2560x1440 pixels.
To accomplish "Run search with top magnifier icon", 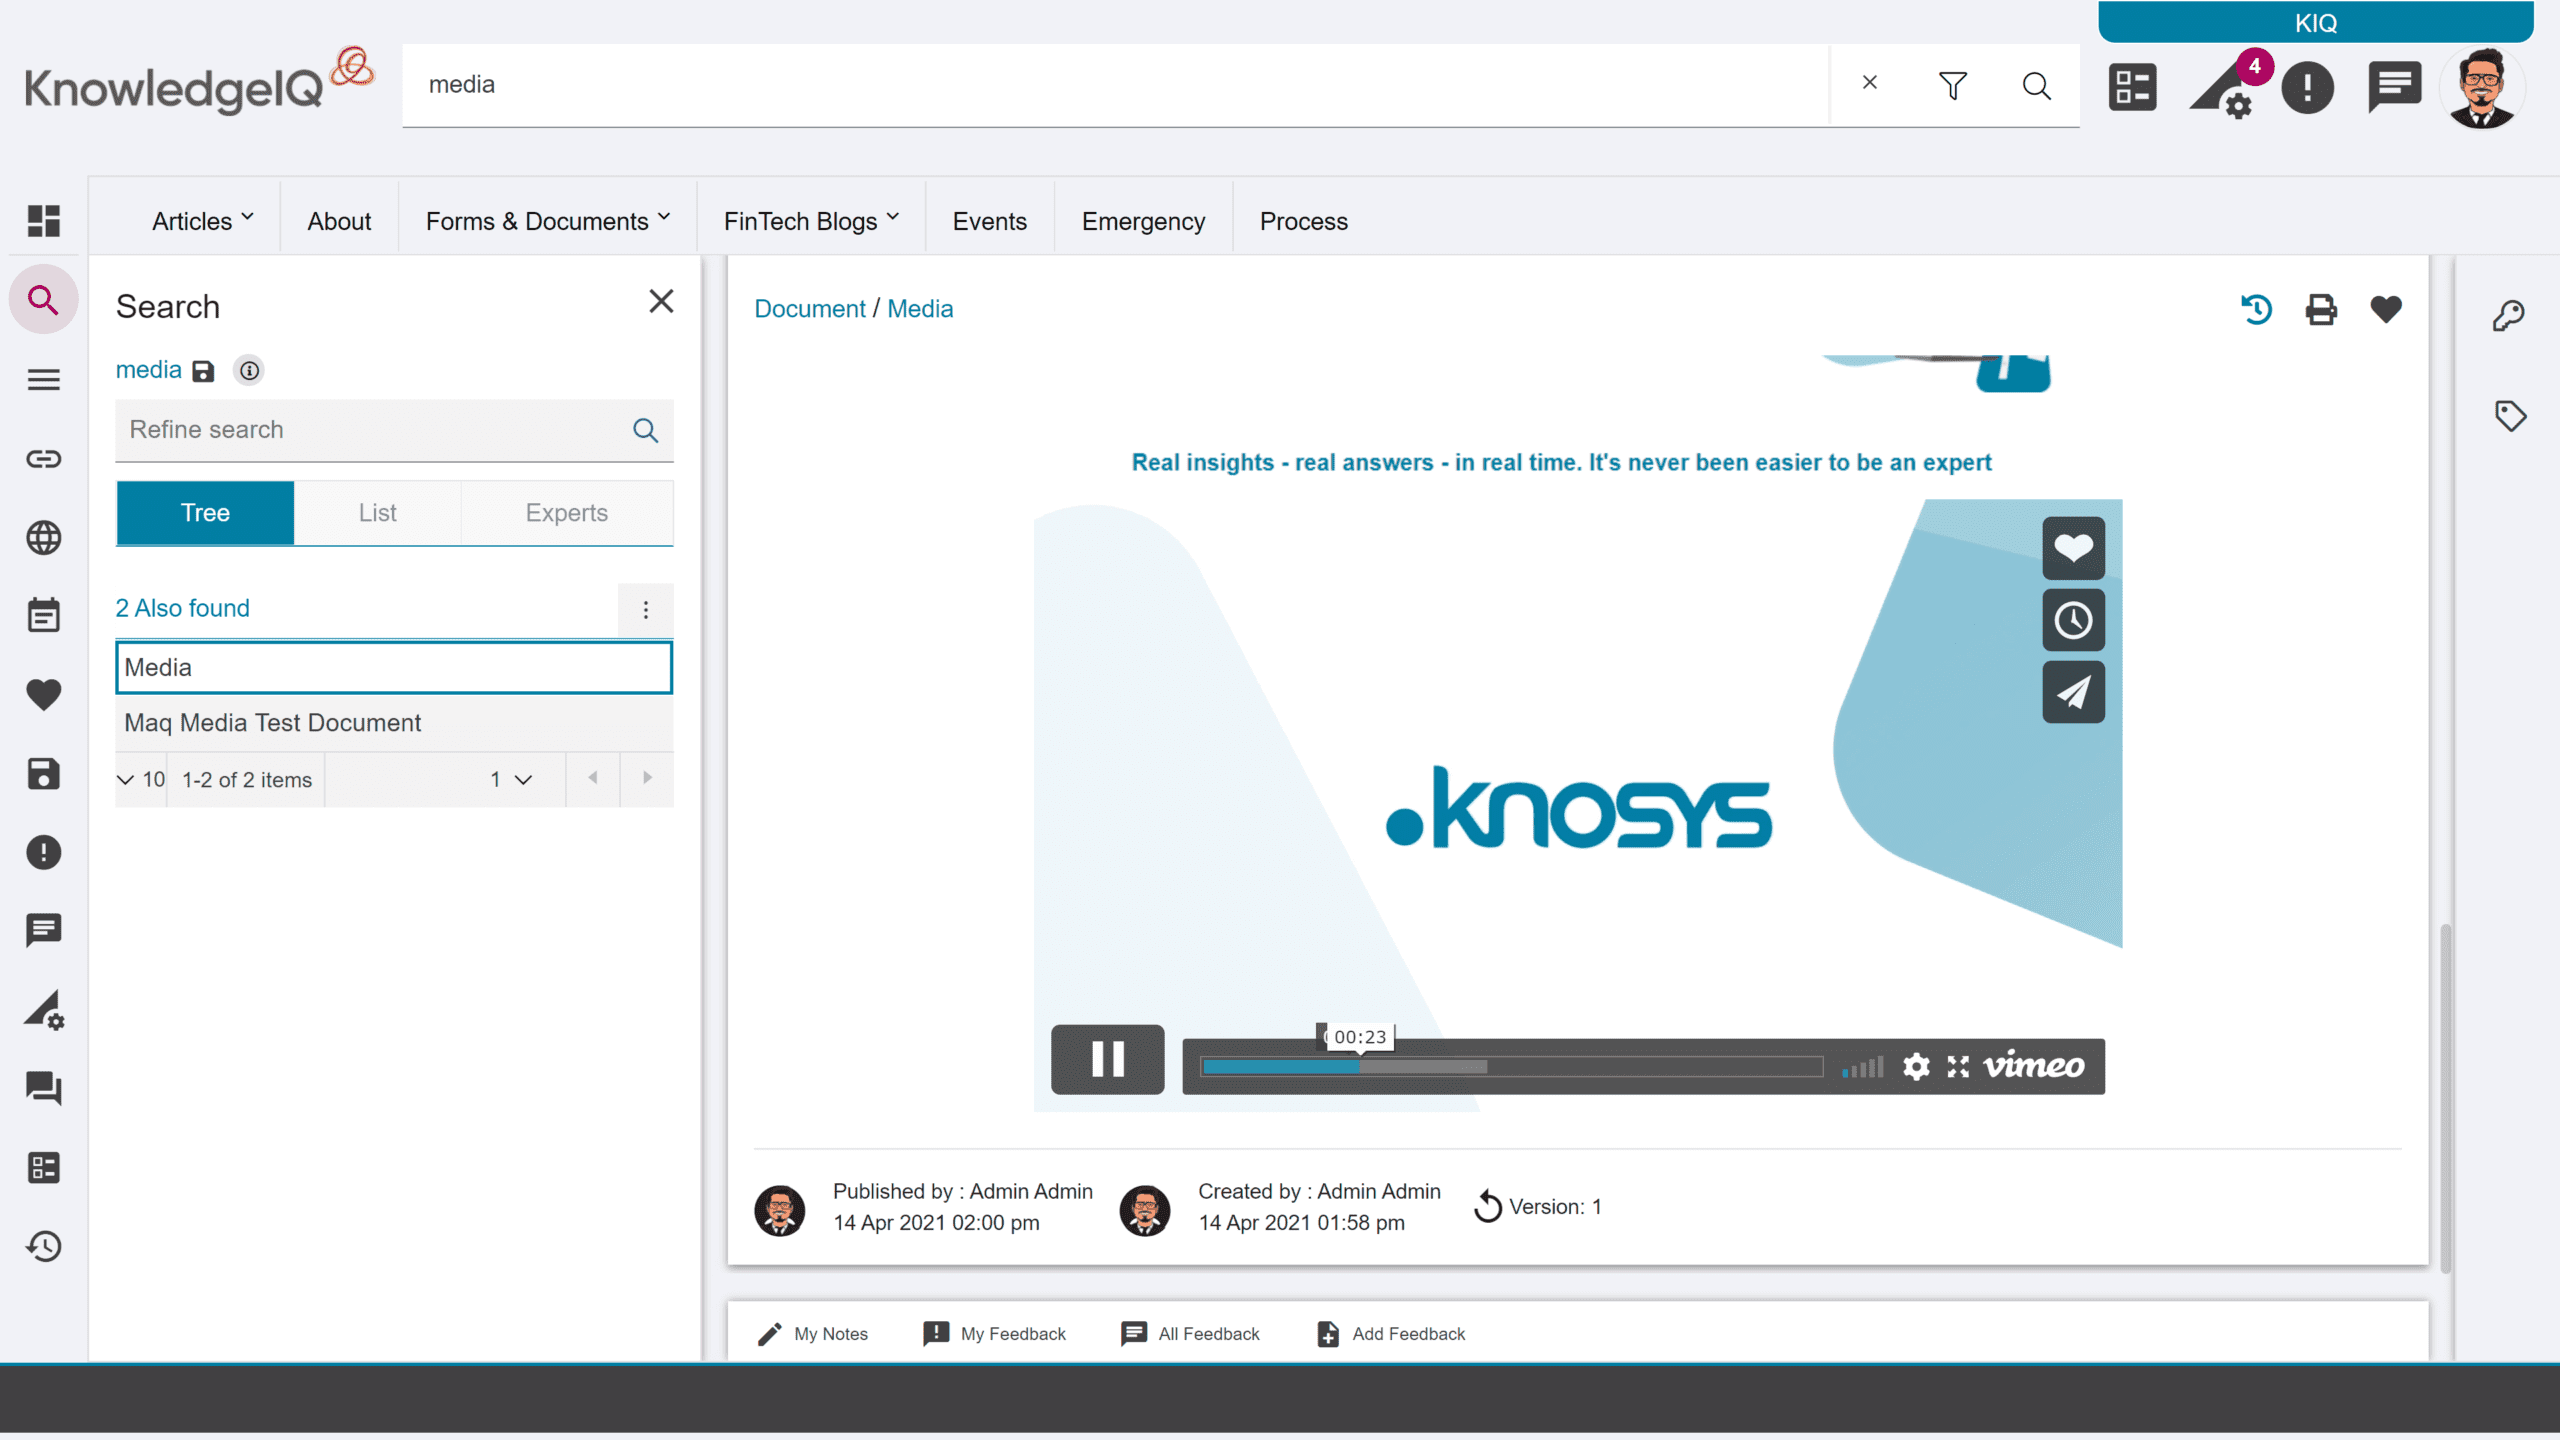I will pos(2037,85).
